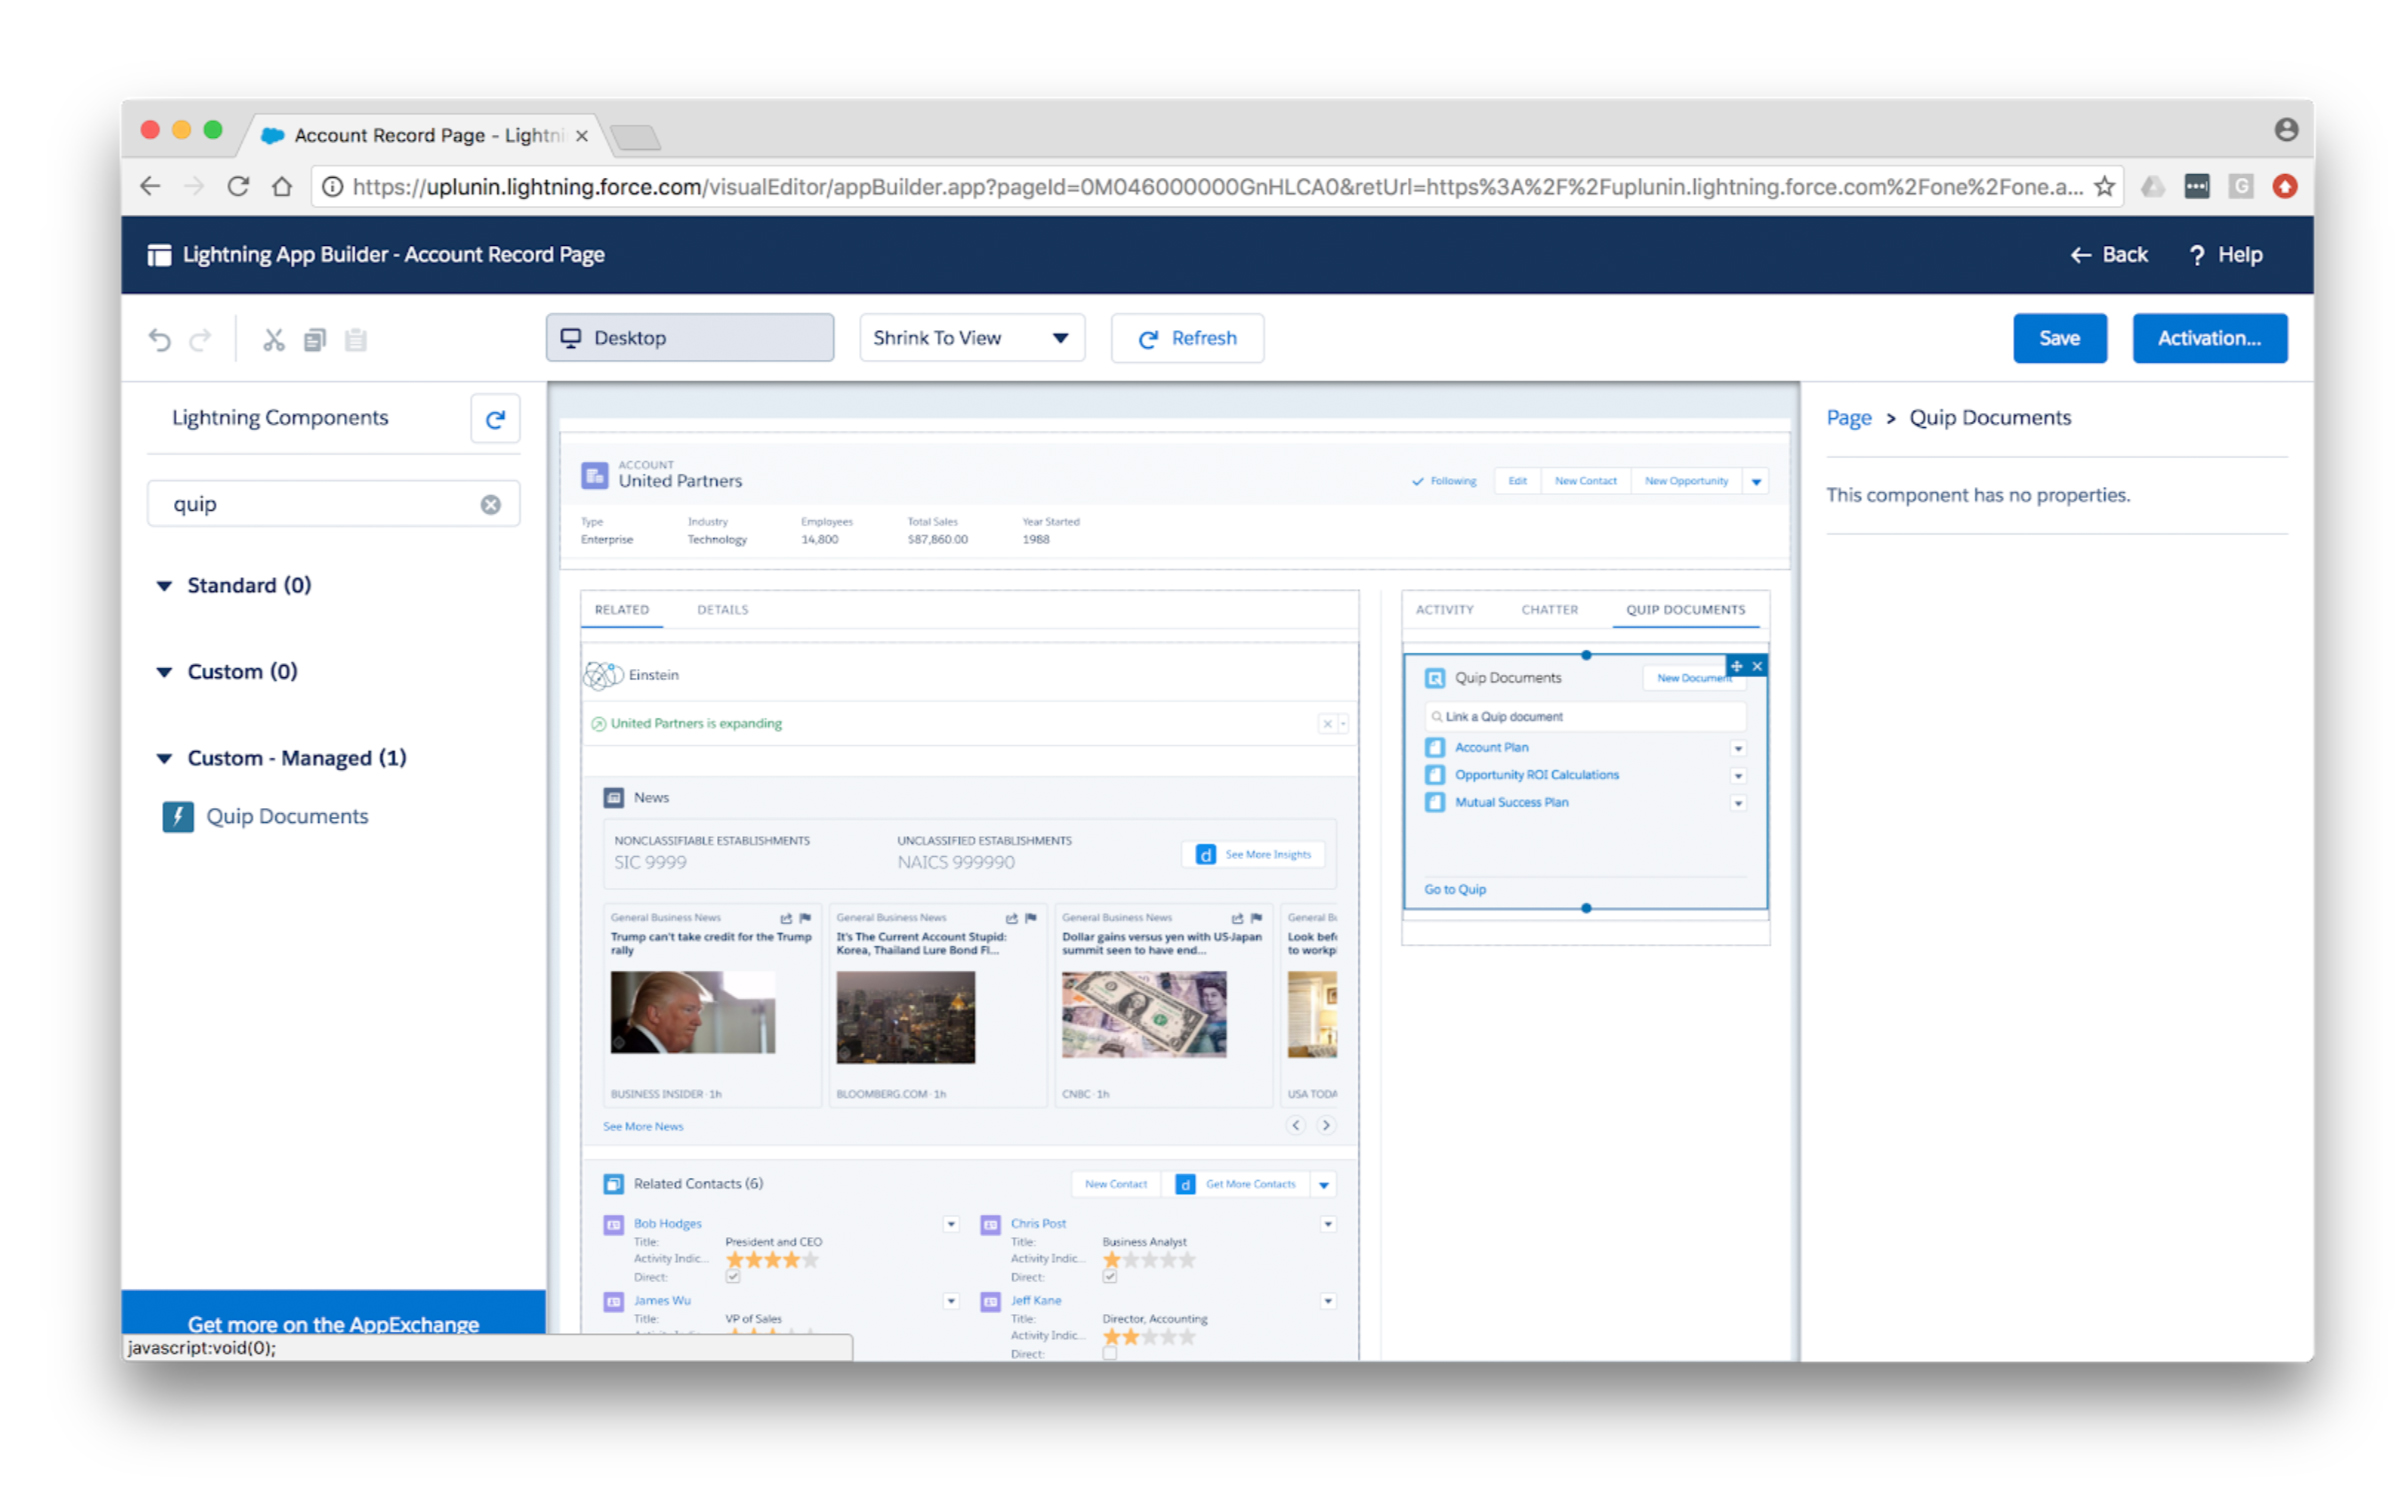Click the New Document button

point(1694,678)
